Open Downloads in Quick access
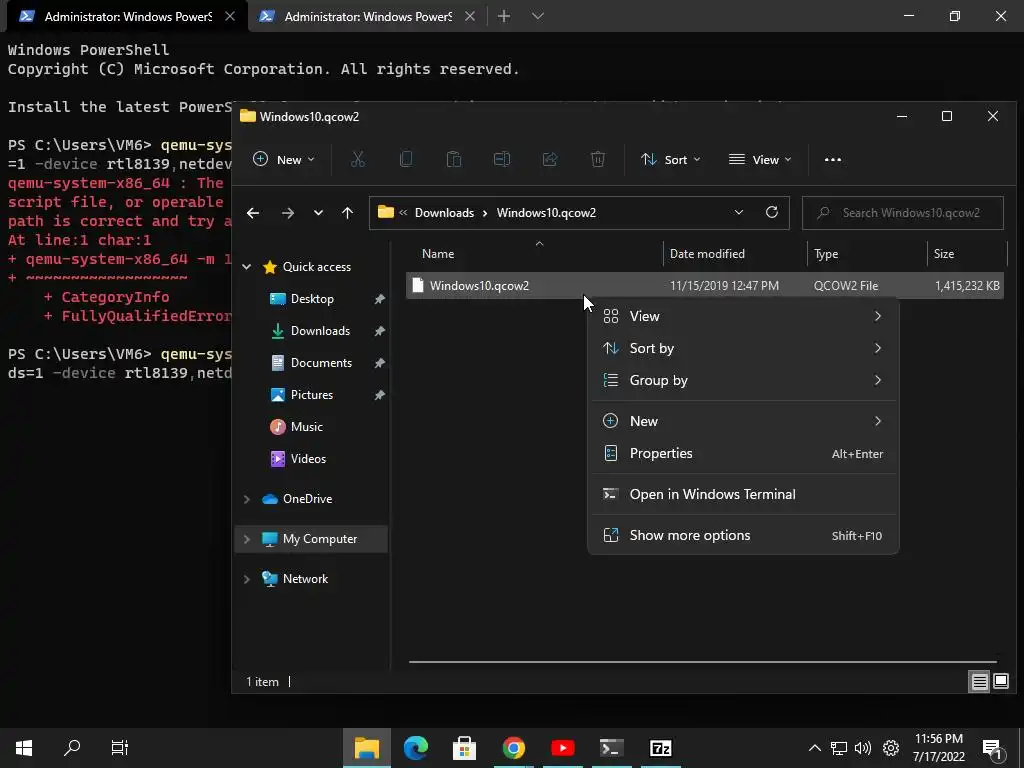Screen dimensions: 1024x768 tap(320, 331)
